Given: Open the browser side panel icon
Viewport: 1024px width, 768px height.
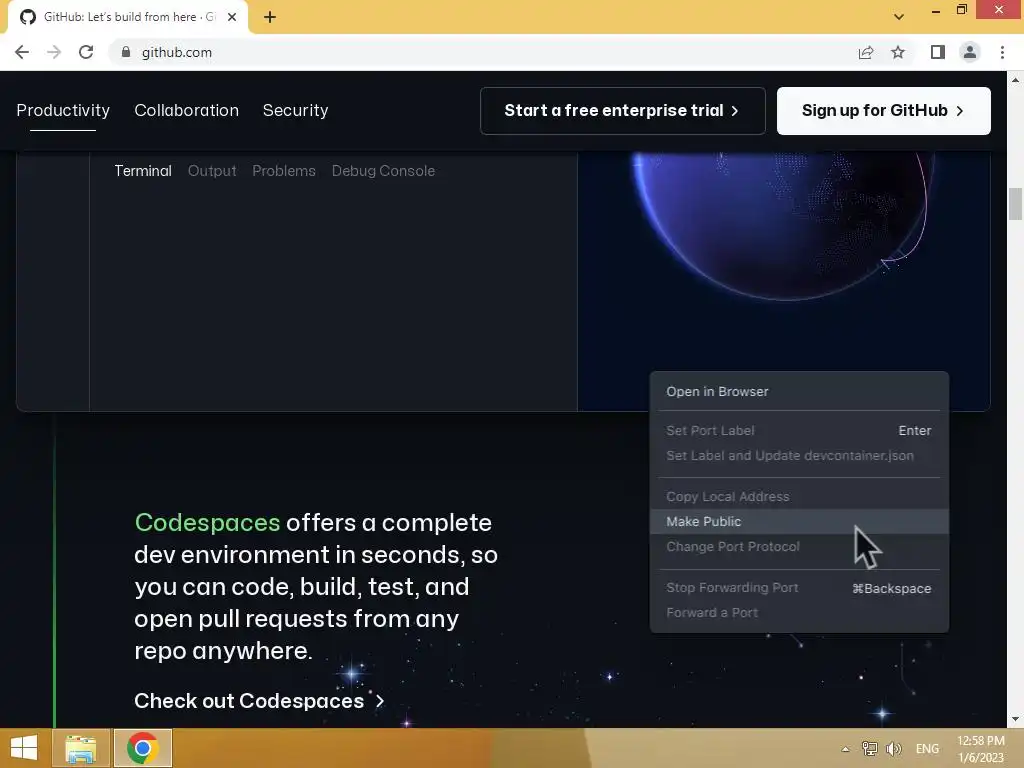Looking at the screenshot, I should tap(938, 52).
